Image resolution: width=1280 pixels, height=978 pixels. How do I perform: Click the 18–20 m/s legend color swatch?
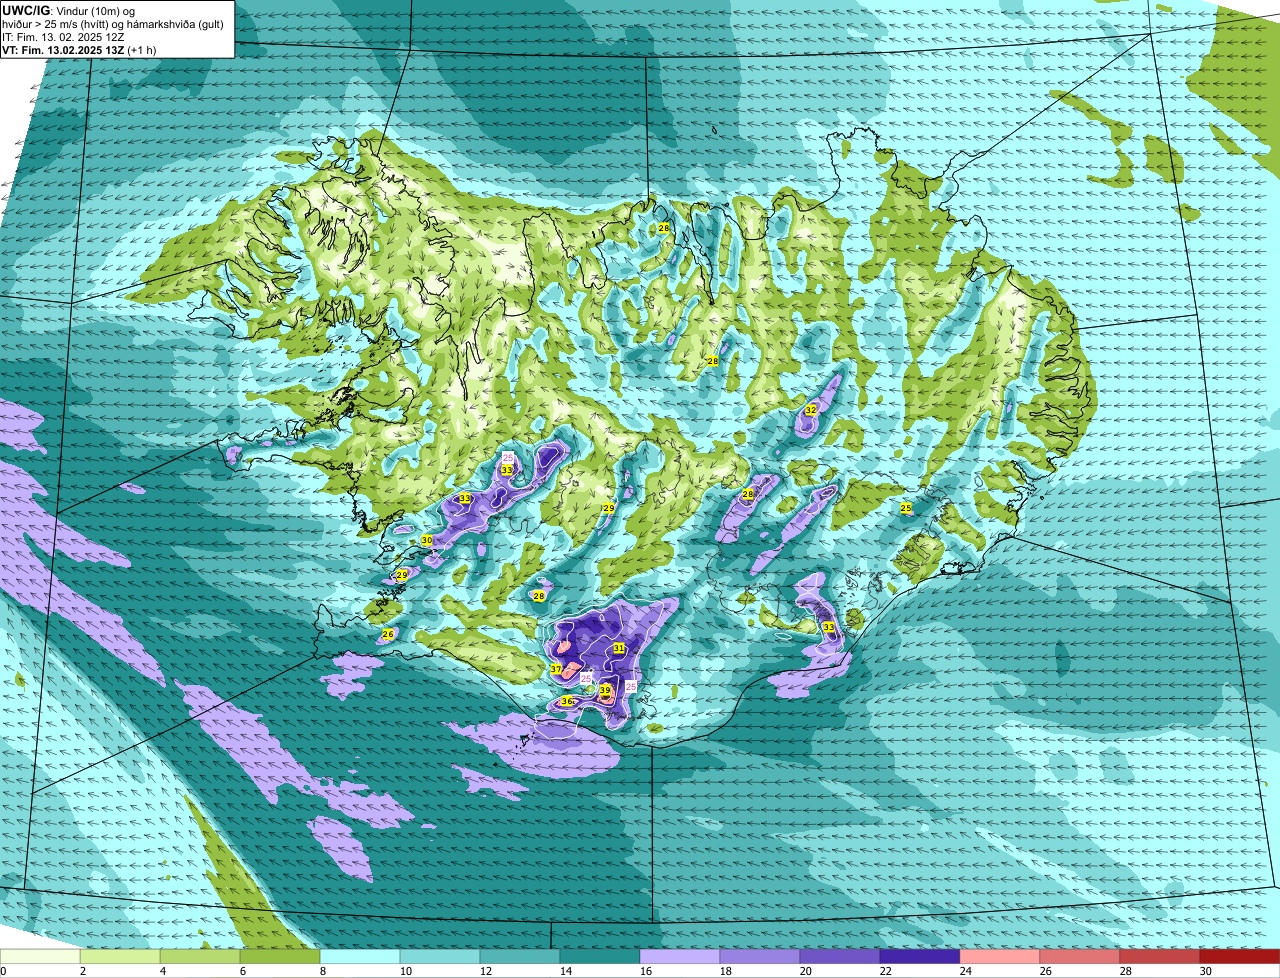pos(760,957)
